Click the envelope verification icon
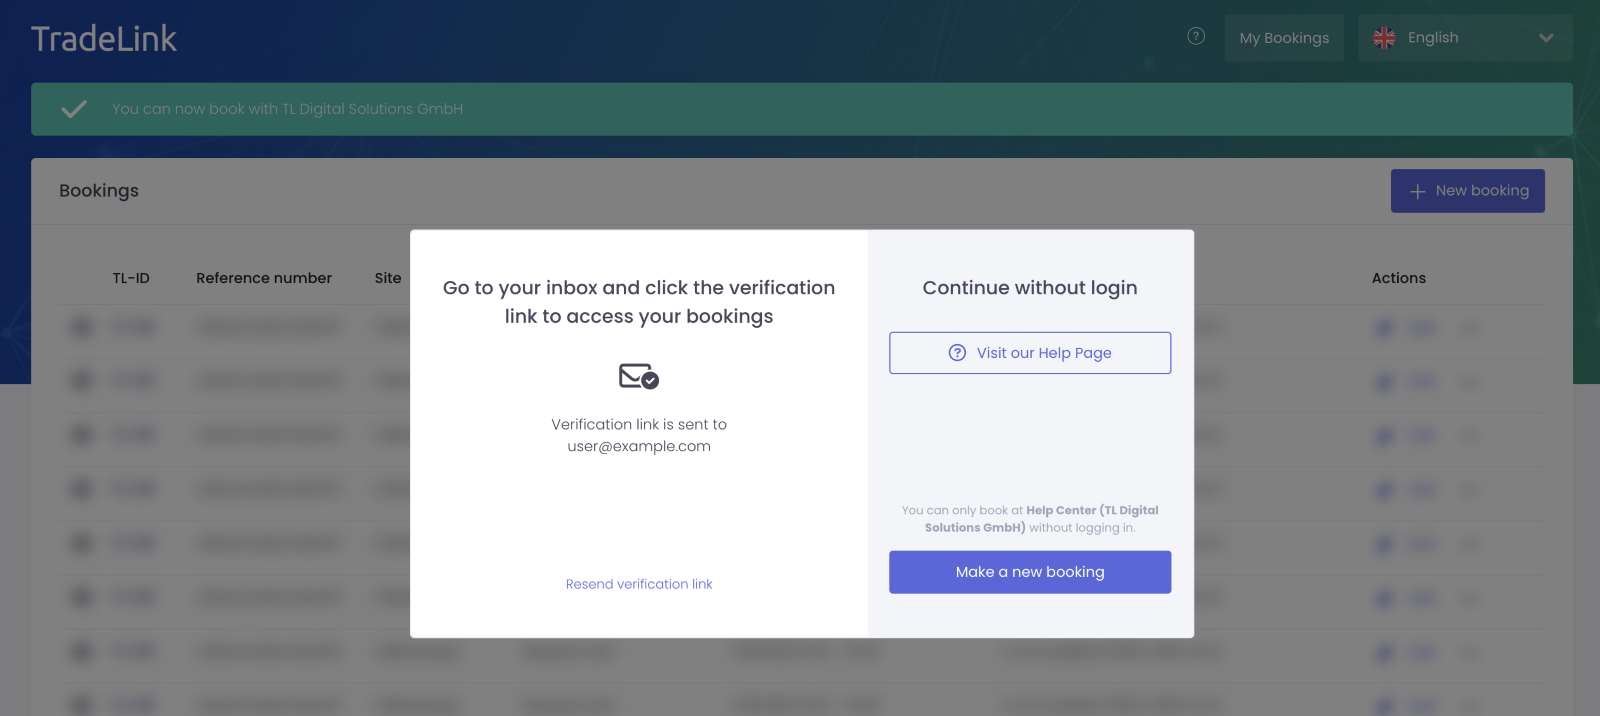 638,376
